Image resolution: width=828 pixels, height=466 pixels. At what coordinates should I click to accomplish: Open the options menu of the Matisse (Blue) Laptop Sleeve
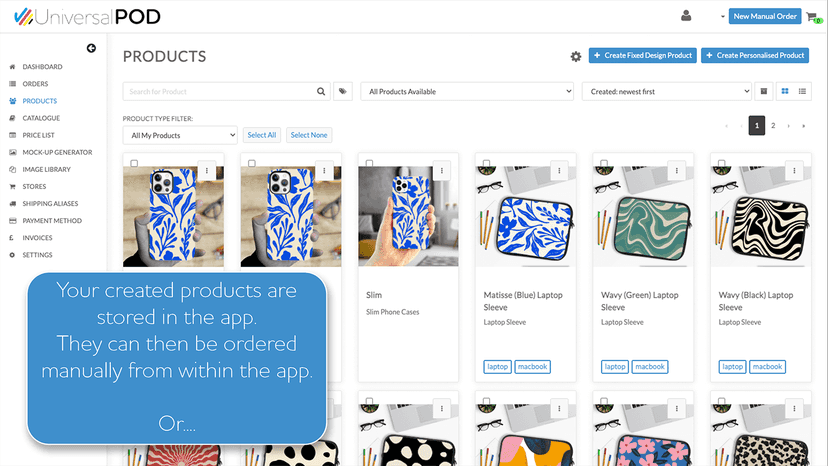tap(559, 171)
